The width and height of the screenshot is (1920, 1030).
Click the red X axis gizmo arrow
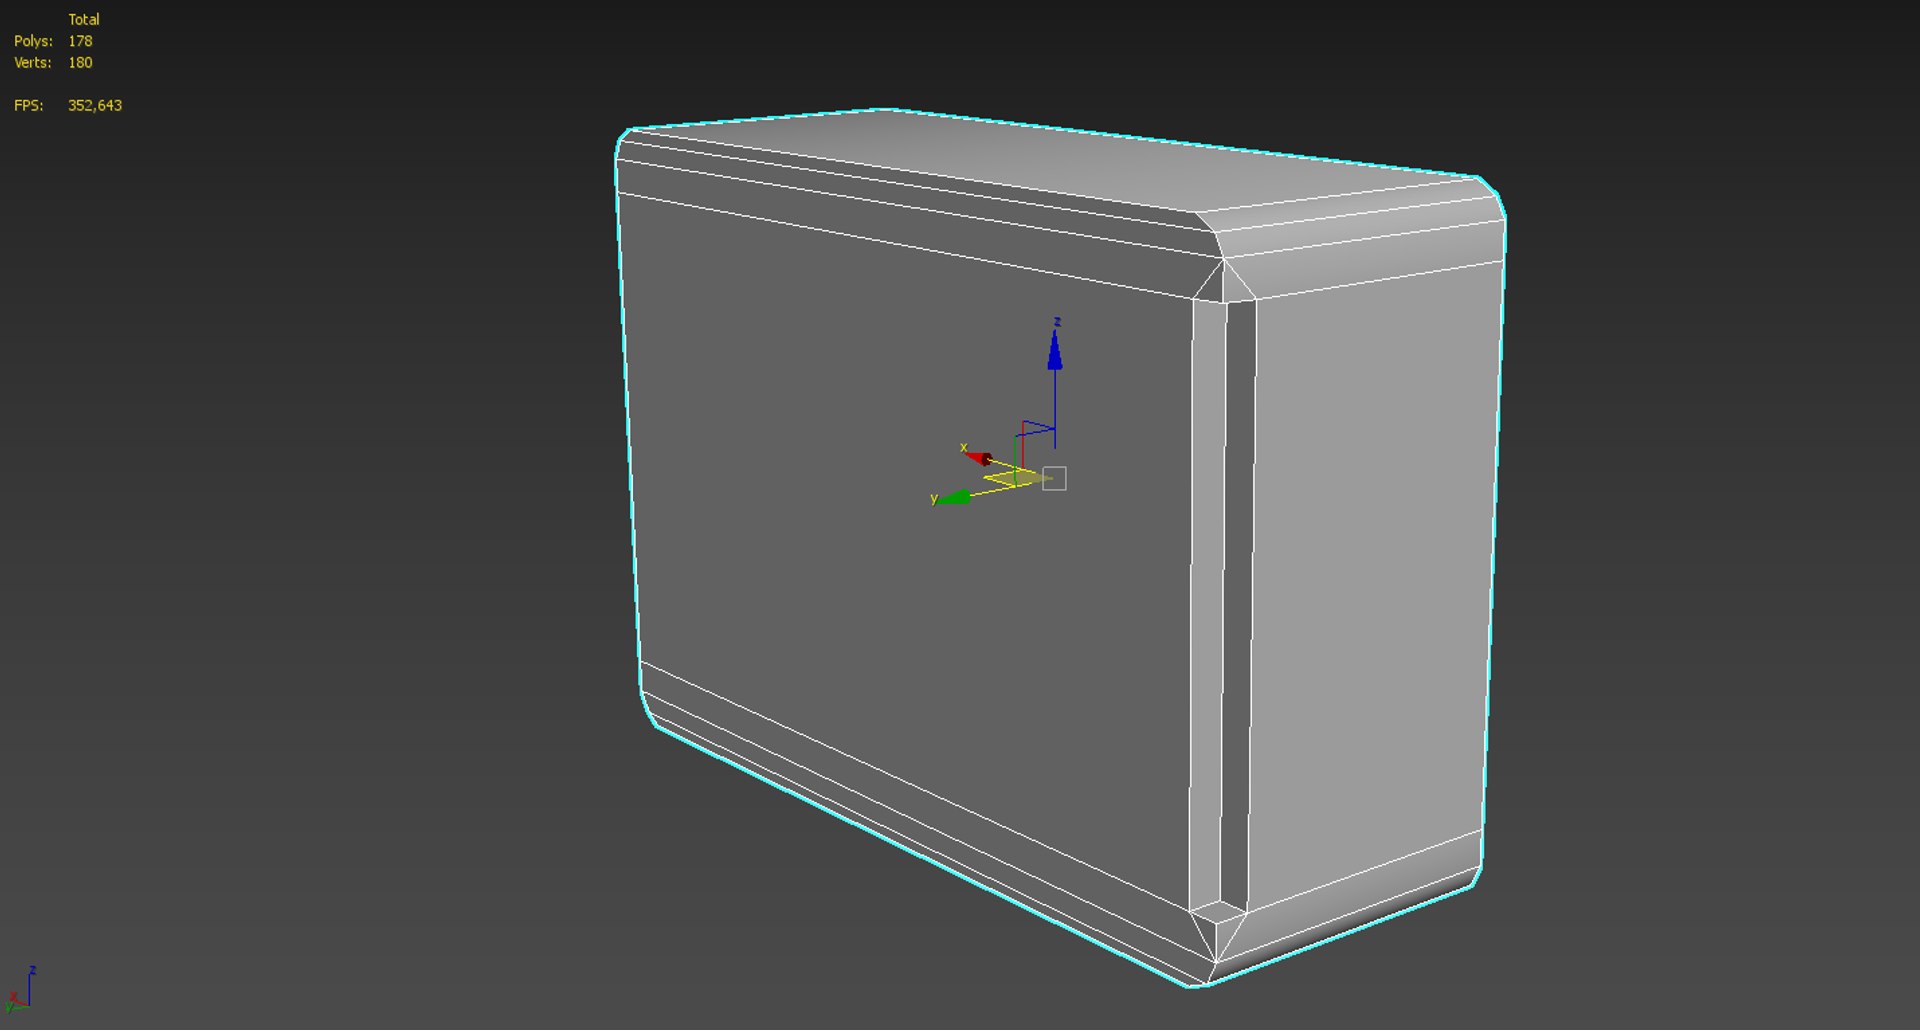pyautogui.click(x=979, y=458)
